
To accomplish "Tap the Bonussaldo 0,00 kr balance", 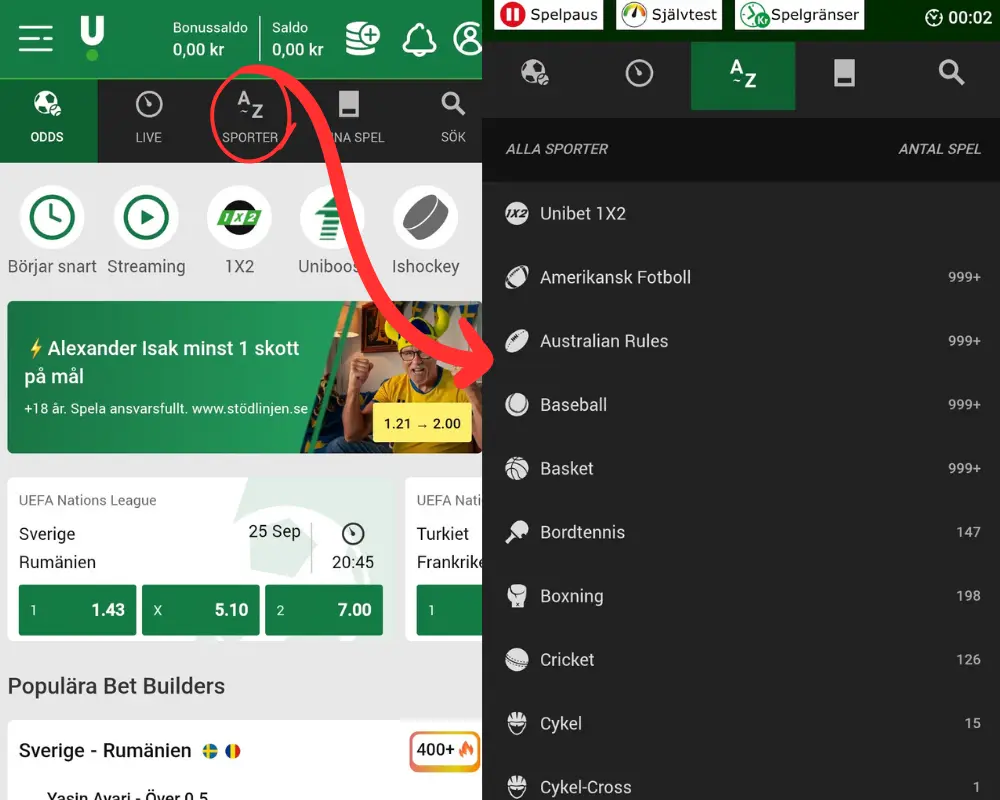I will point(210,39).
